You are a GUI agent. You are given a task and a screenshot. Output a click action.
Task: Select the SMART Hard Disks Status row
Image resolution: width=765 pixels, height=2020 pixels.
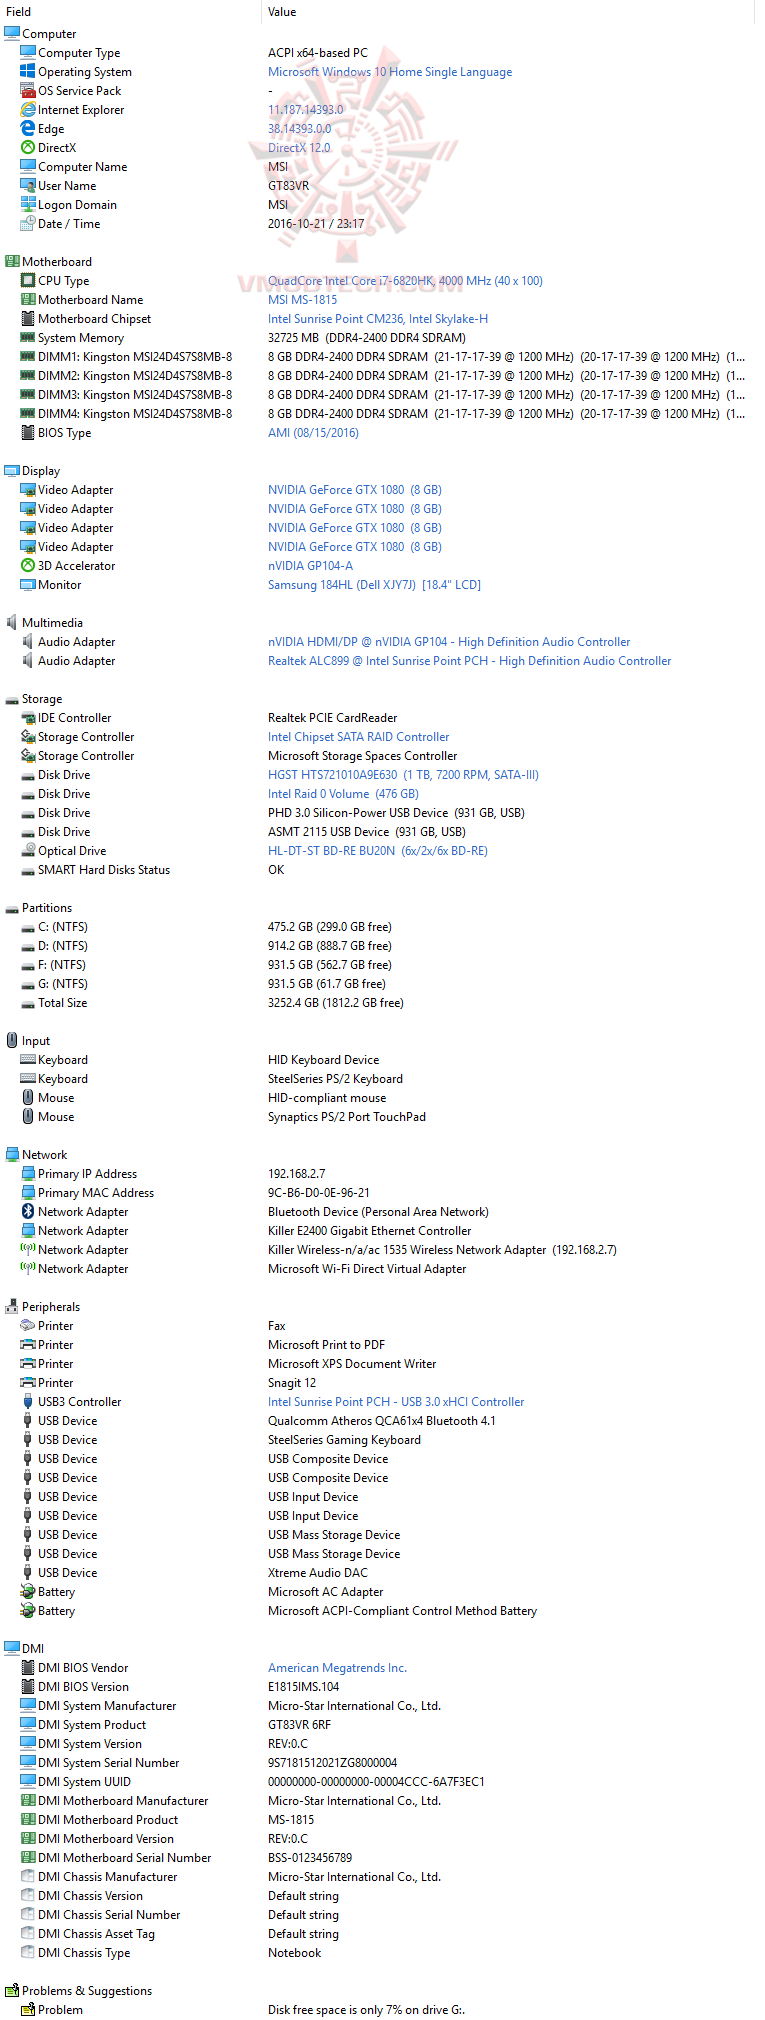coord(382,870)
